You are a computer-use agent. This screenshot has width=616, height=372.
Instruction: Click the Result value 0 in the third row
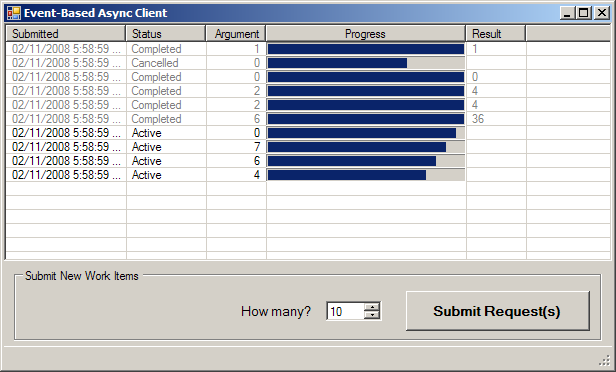point(475,77)
